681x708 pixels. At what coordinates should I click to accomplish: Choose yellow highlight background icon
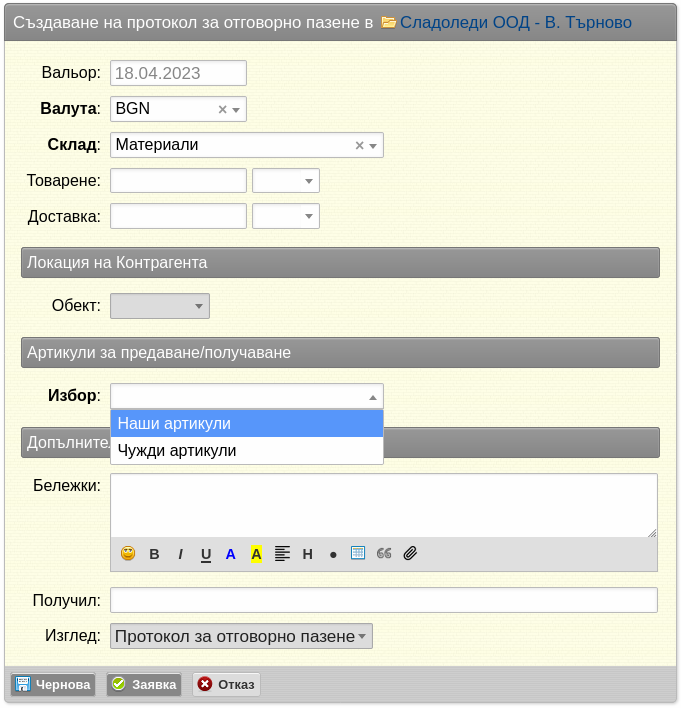pyautogui.click(x=256, y=554)
